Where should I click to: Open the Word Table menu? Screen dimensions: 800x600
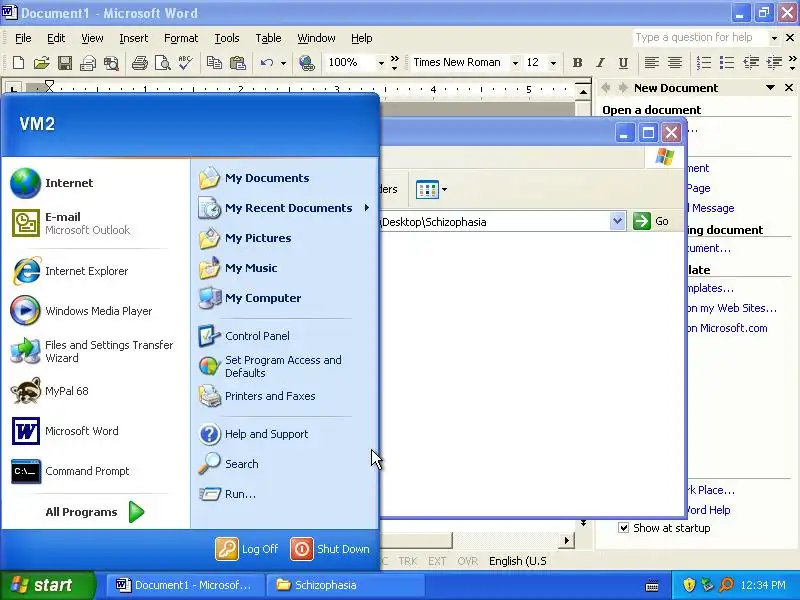(268, 38)
